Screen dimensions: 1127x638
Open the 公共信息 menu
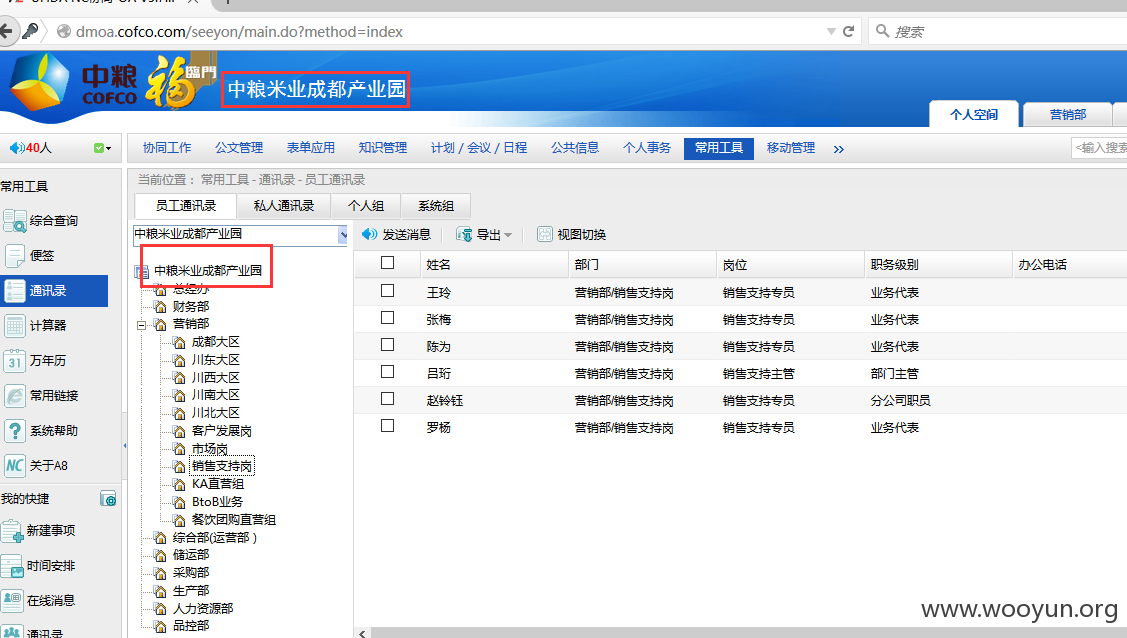(x=575, y=148)
